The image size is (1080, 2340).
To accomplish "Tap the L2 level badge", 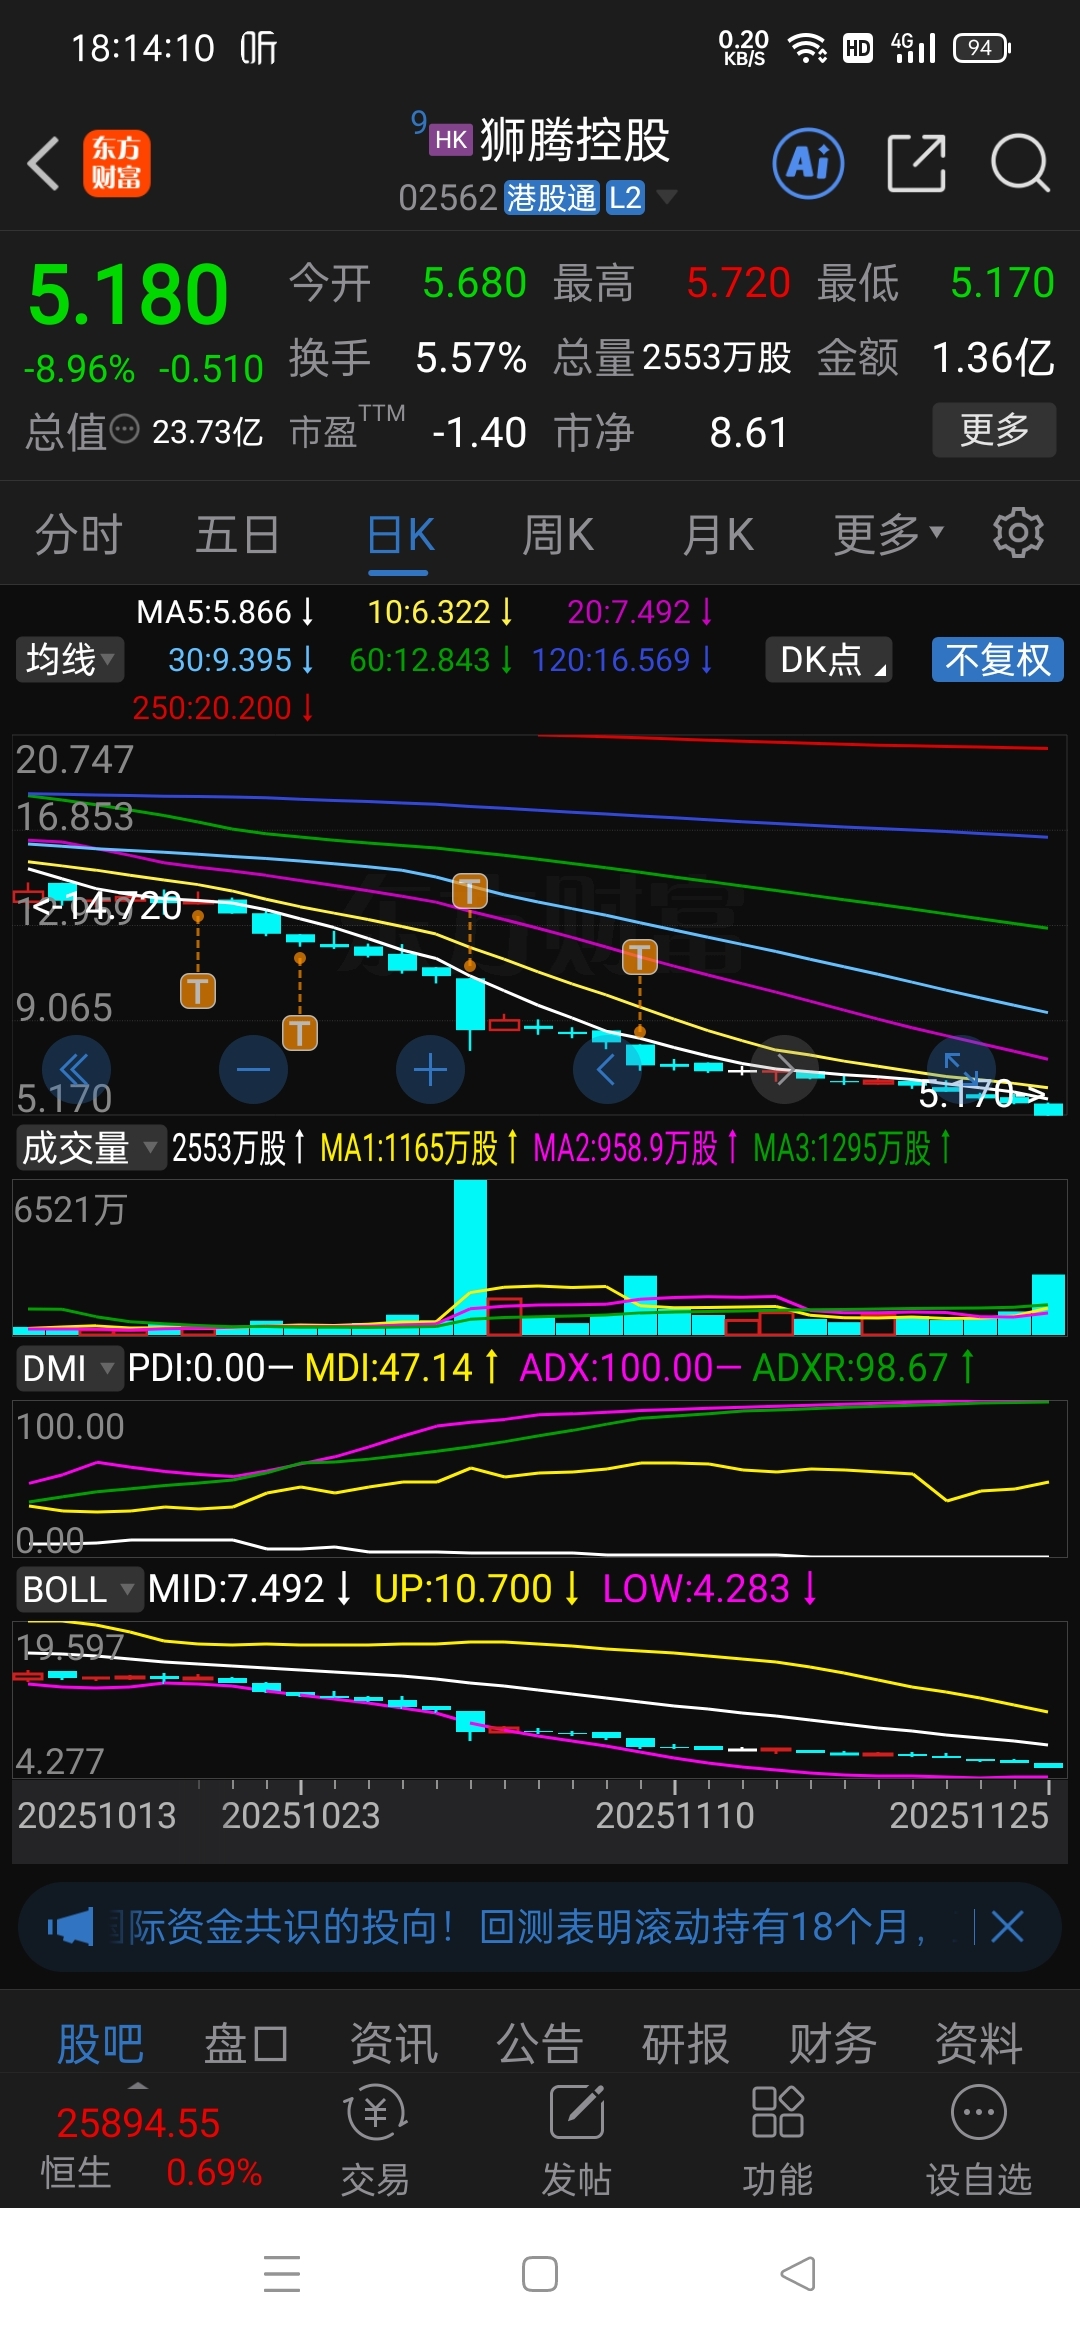I will click(x=626, y=197).
